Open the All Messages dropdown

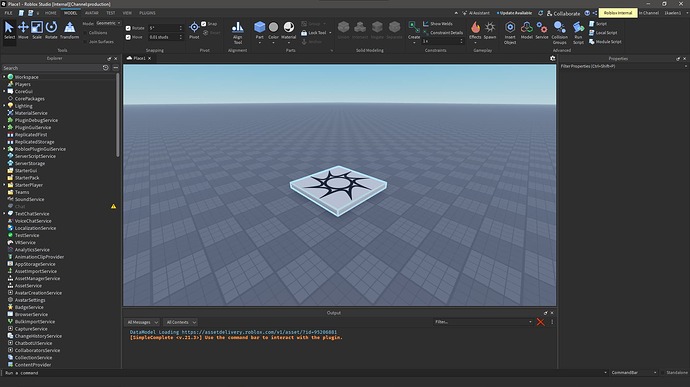pos(143,322)
